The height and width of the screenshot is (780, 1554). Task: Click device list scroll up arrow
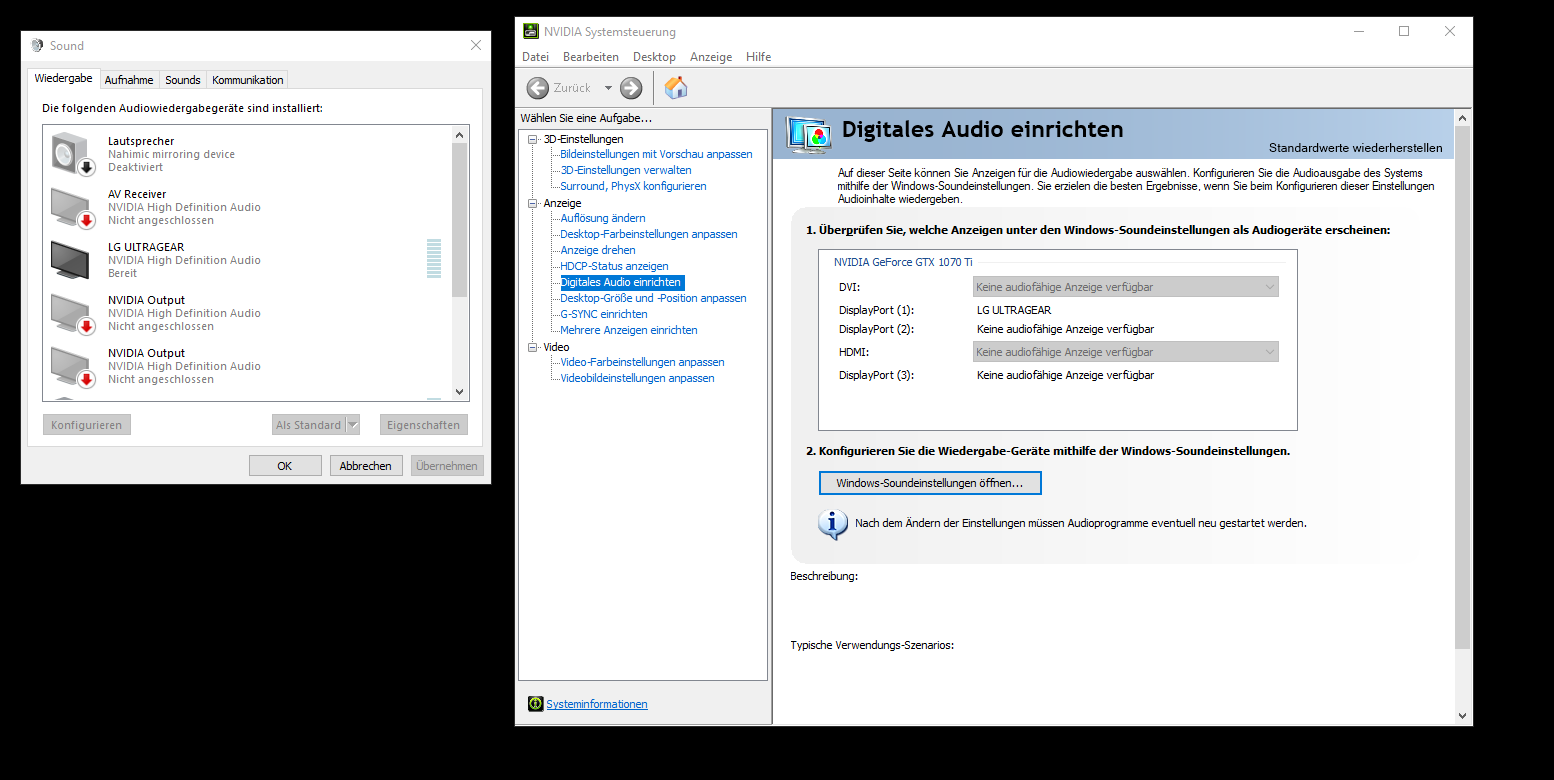460,134
